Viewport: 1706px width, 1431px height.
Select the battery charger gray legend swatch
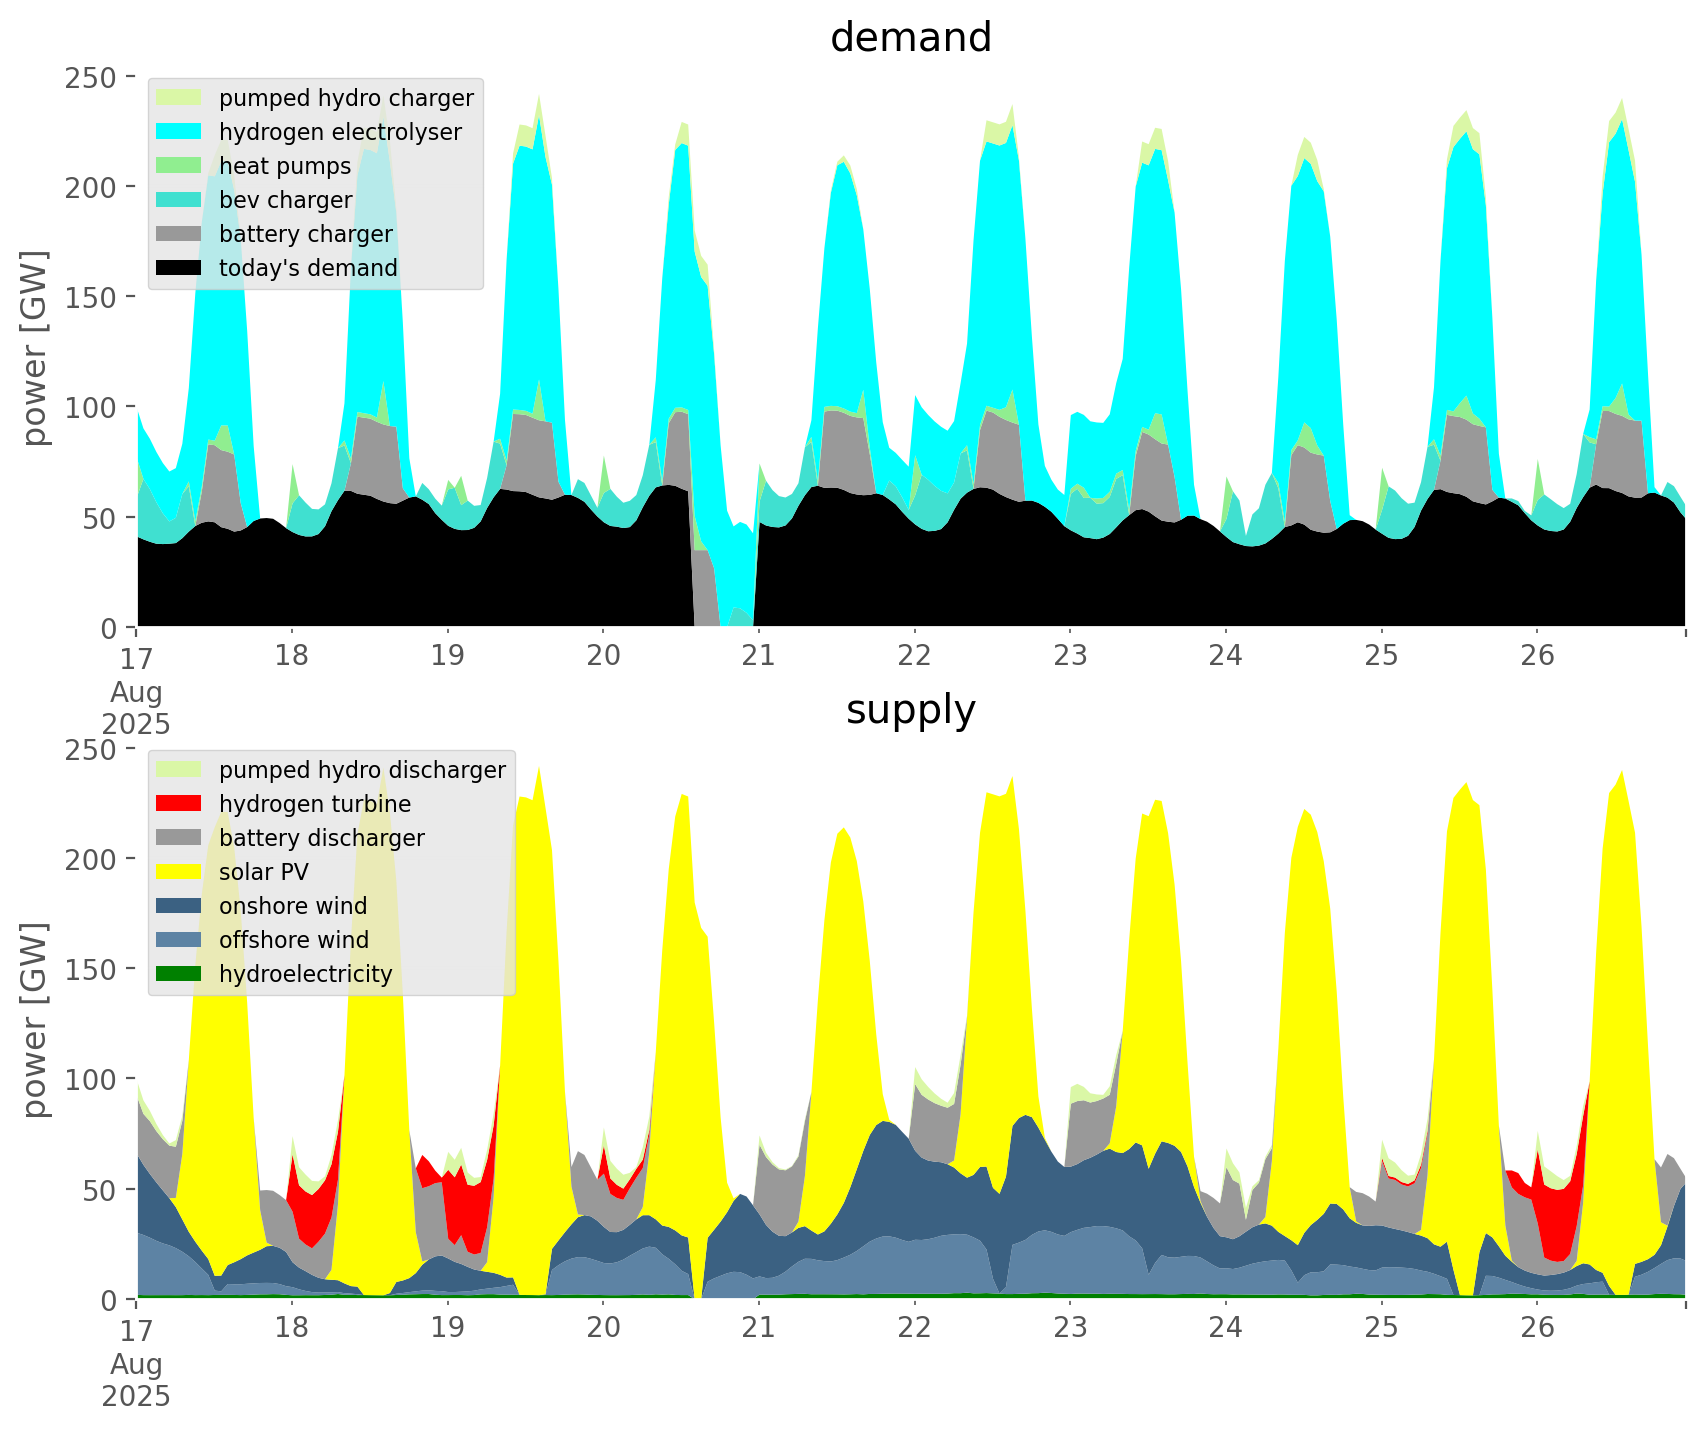(180, 234)
